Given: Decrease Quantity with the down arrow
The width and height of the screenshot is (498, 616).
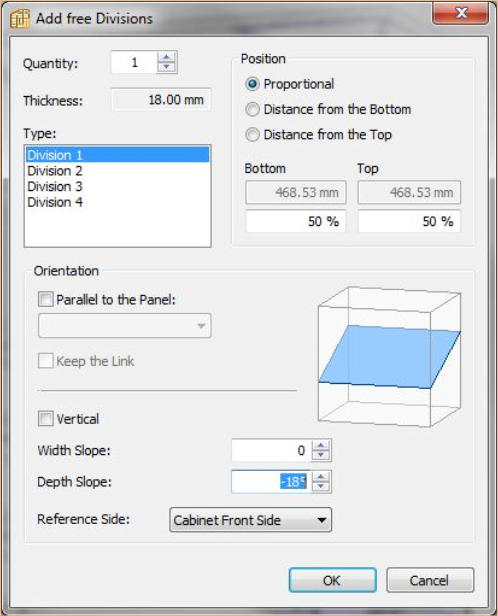Looking at the screenshot, I should [167, 67].
